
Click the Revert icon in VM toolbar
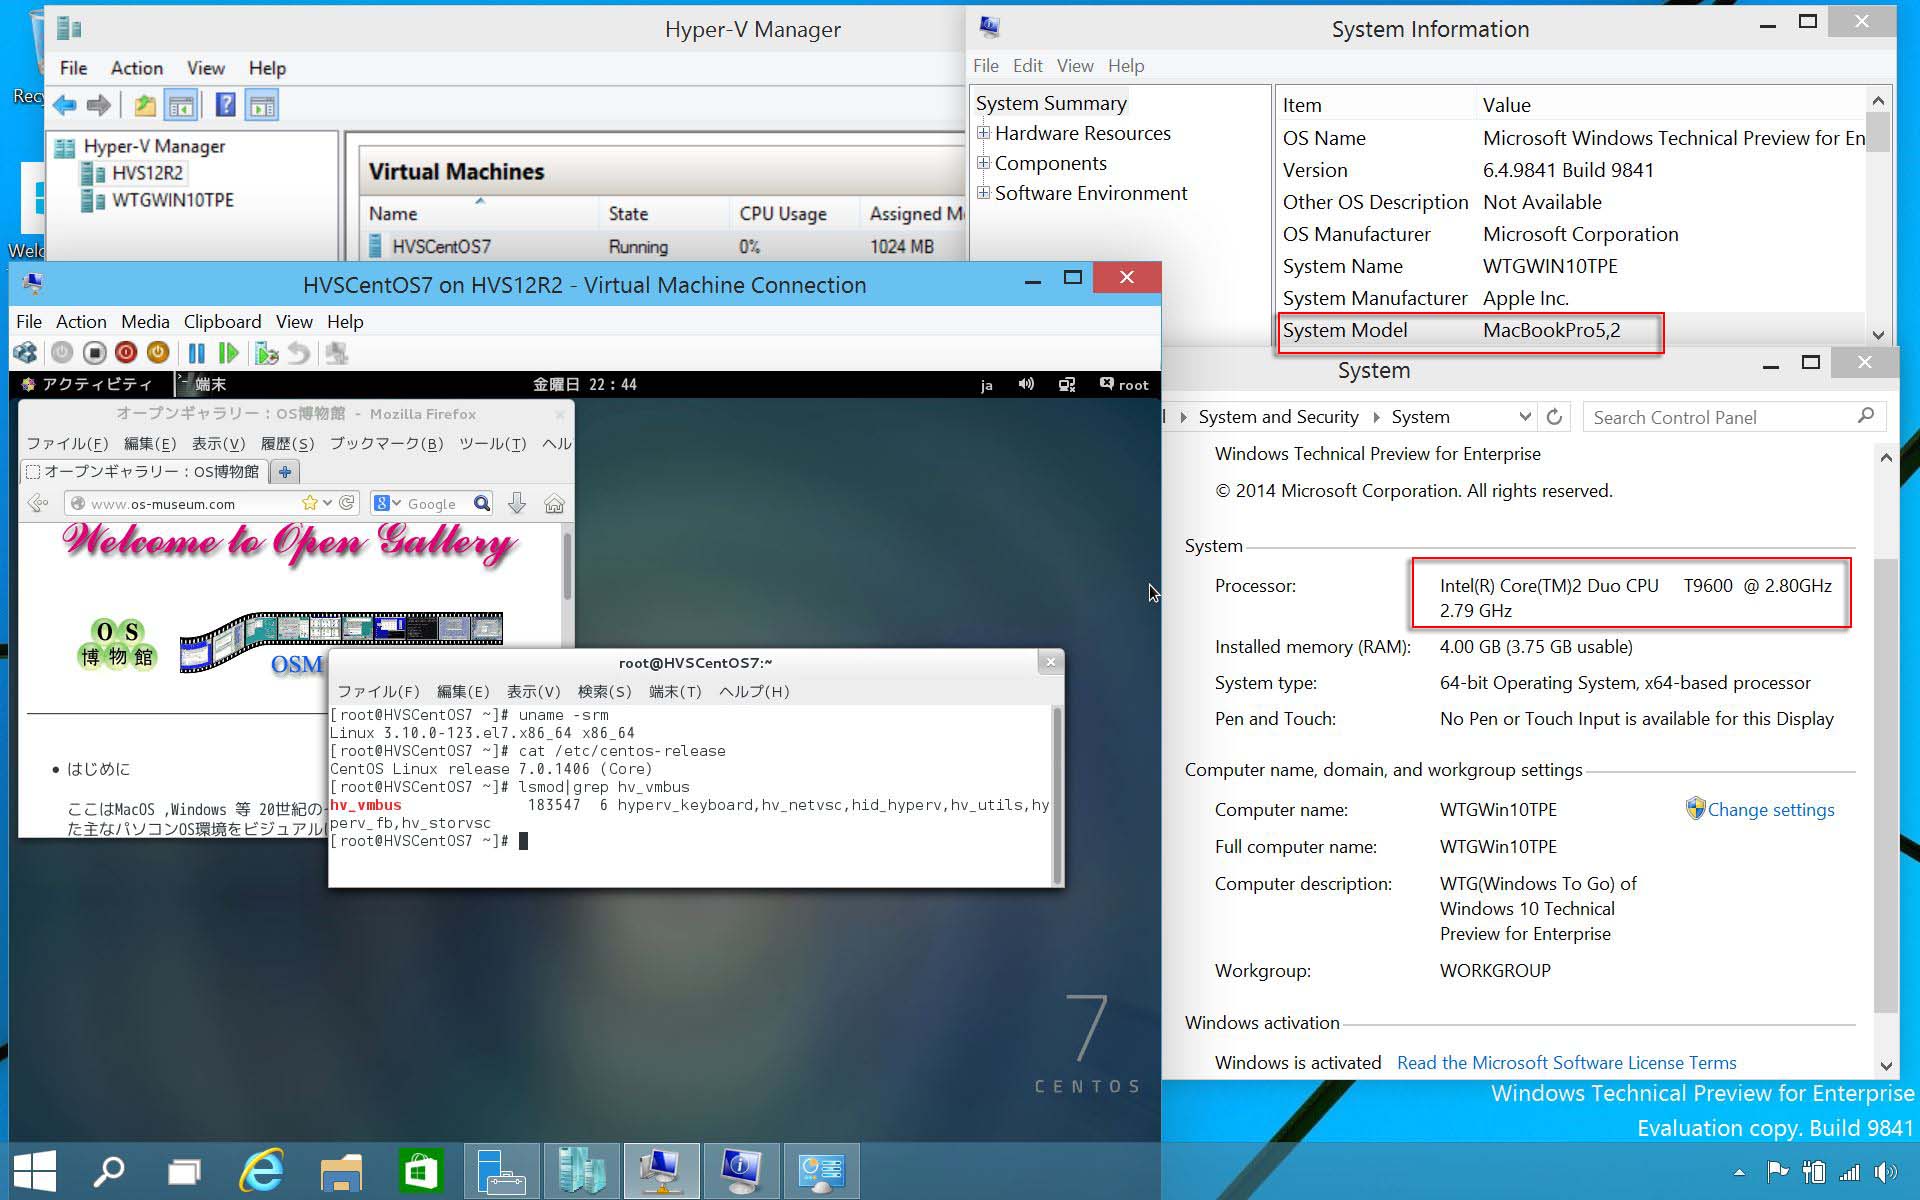pos(299,353)
